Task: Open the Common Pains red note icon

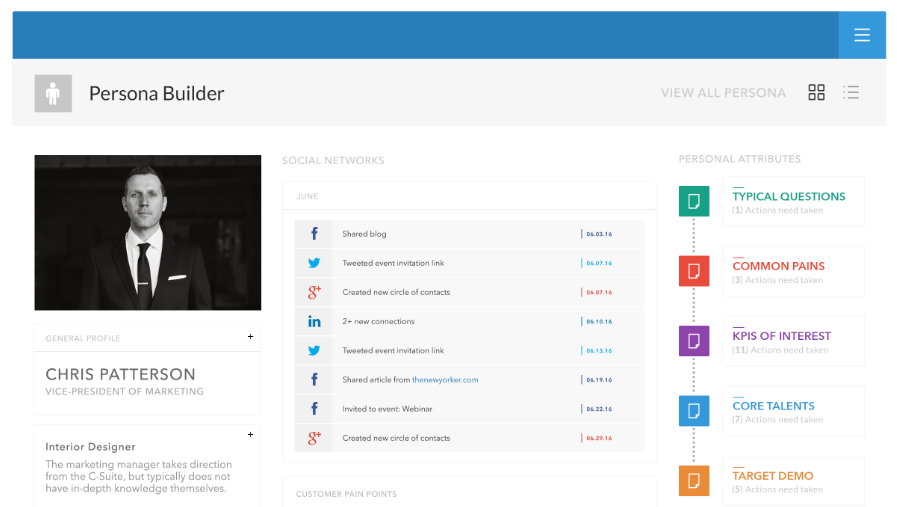Action: coord(694,271)
